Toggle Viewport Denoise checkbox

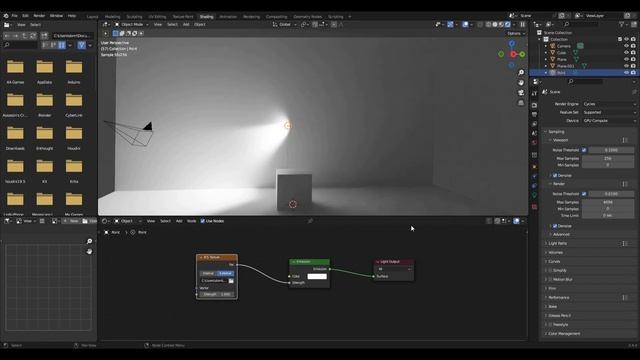(x=555, y=176)
